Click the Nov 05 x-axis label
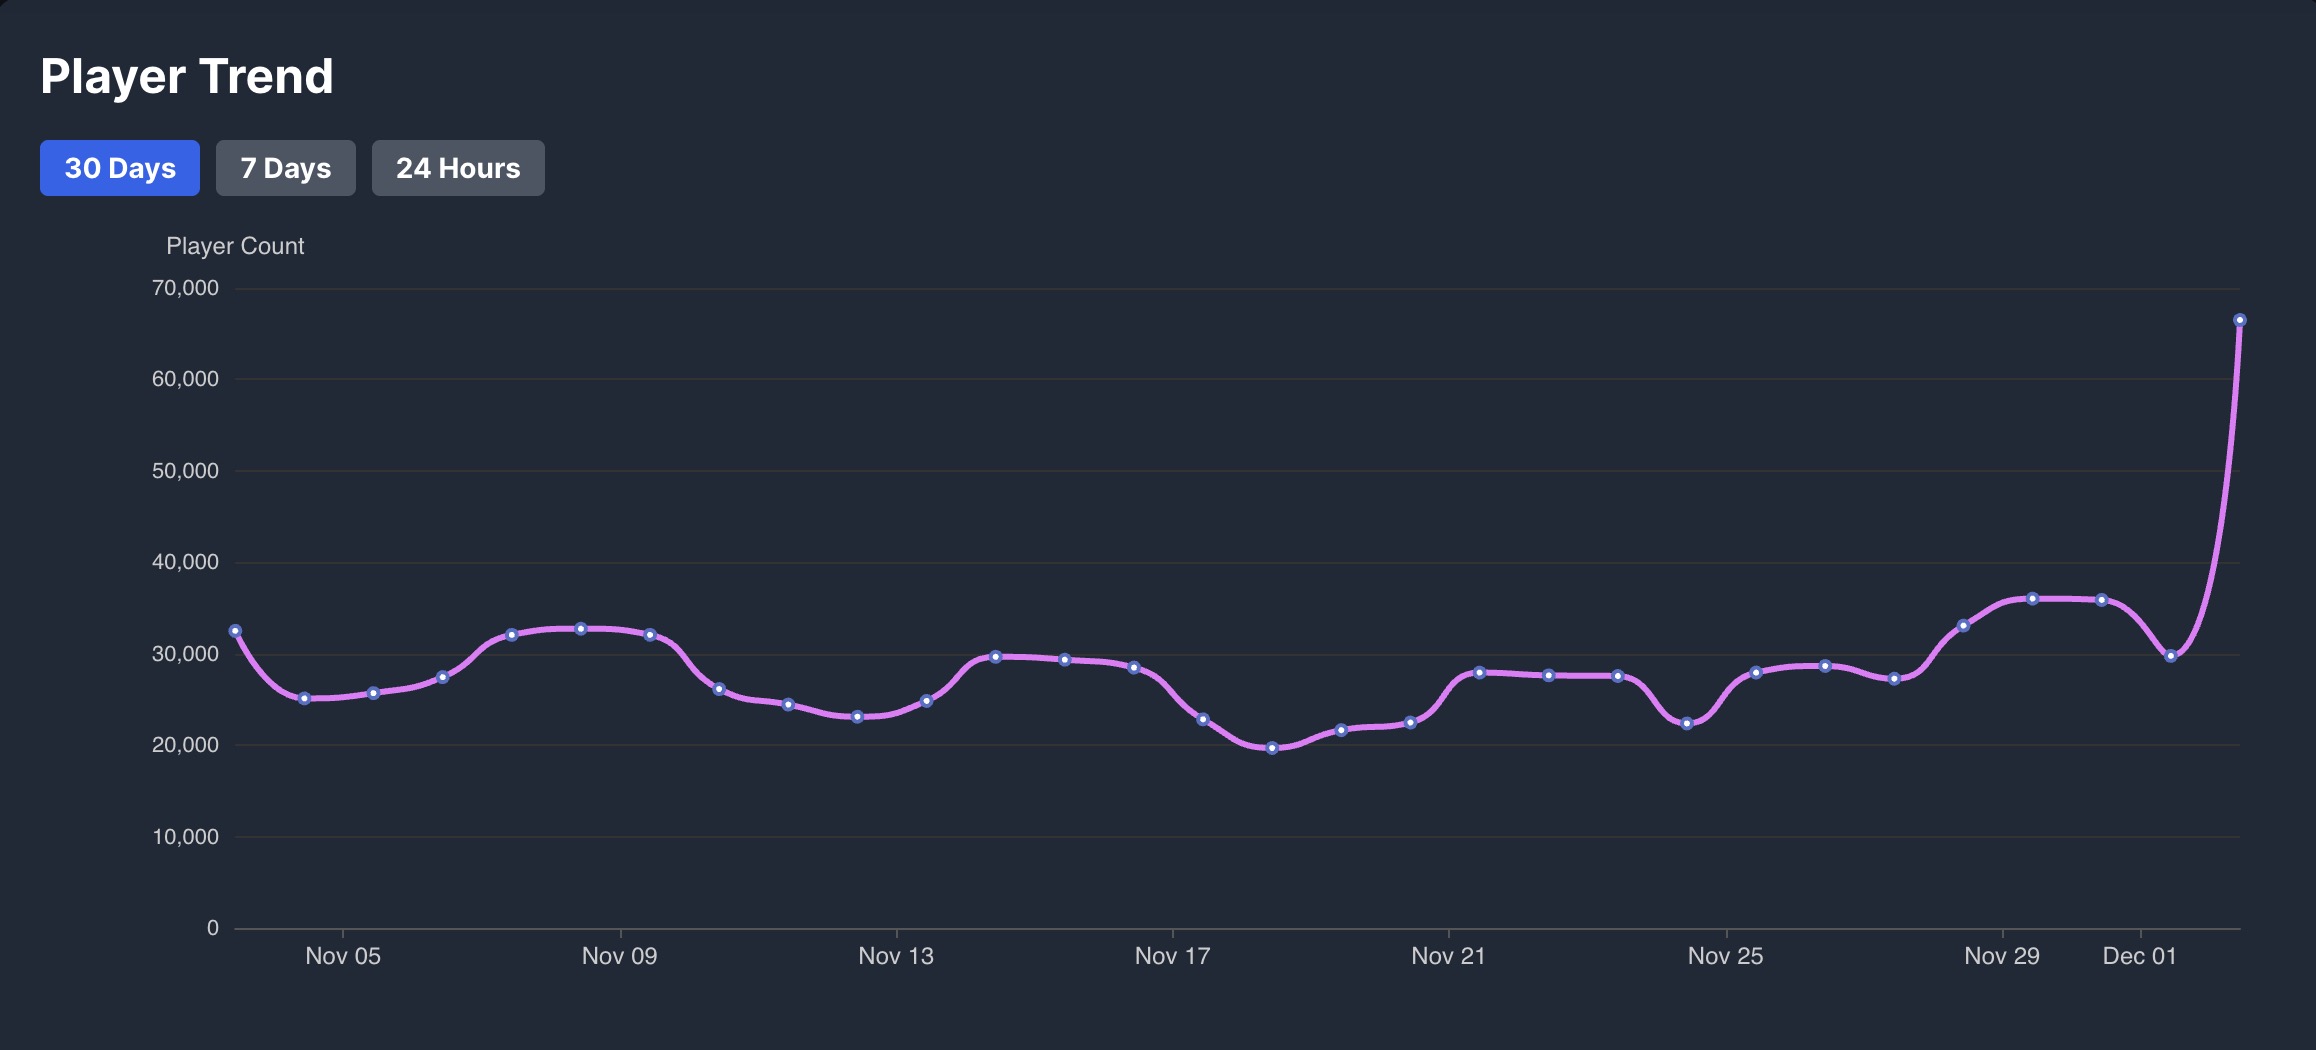 343,956
